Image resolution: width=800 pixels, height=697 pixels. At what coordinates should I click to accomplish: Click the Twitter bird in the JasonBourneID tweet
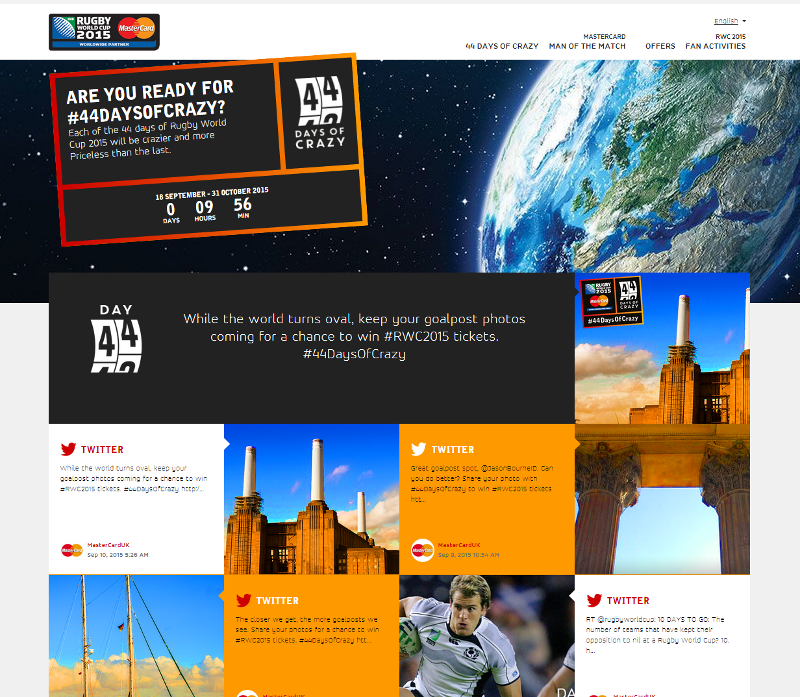(418, 449)
